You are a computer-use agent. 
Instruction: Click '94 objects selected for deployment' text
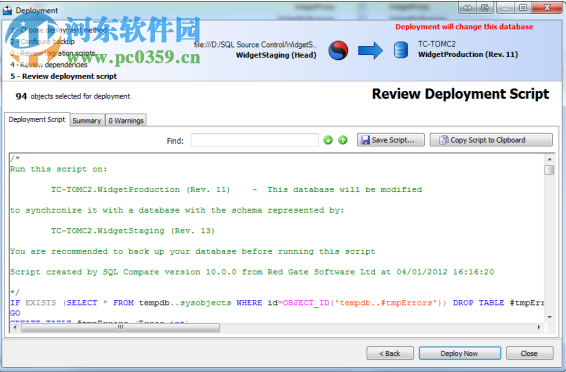tap(73, 96)
